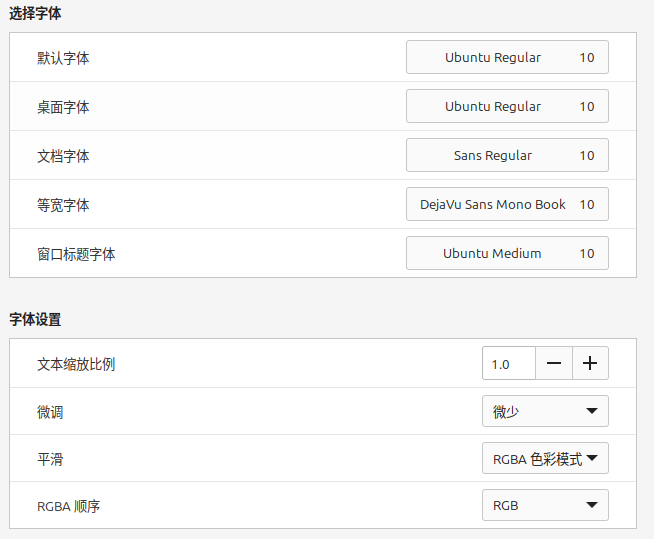Viewport: 654px width, 539px height.
Task: Click the 文本缩放比例 label
Action: 76,364
